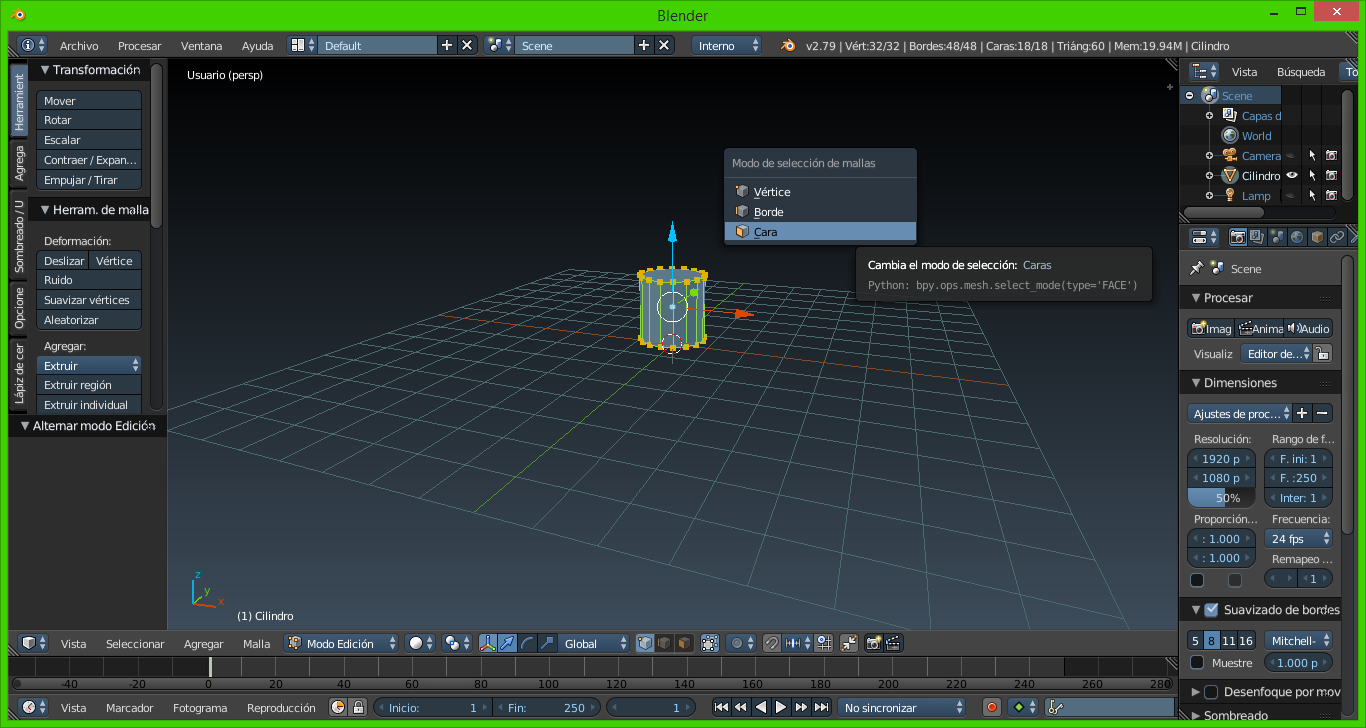Viewport: 1366px width, 728px height.
Task: Open the Render Layers properties tab icon
Action: tap(1258, 237)
